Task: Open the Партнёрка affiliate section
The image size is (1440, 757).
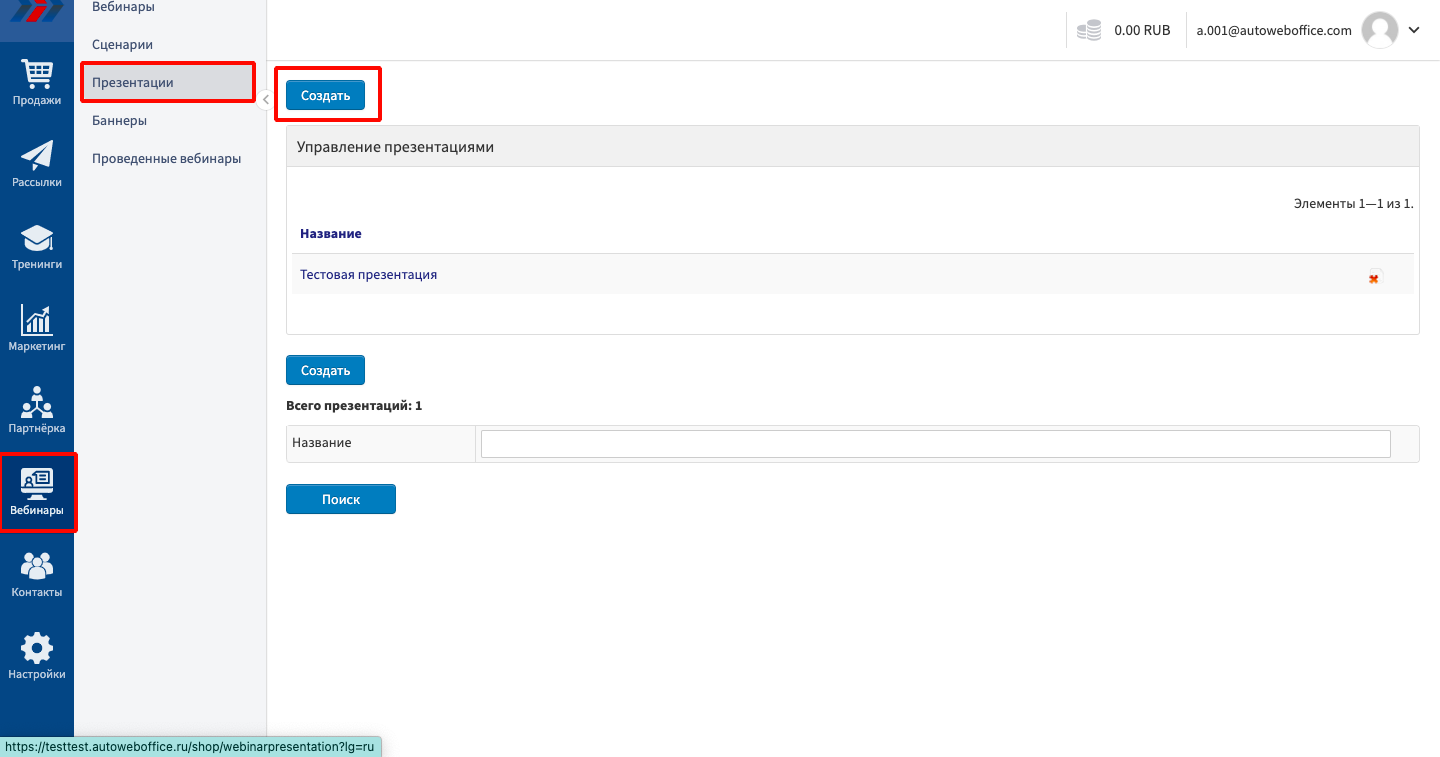Action: coord(37,410)
